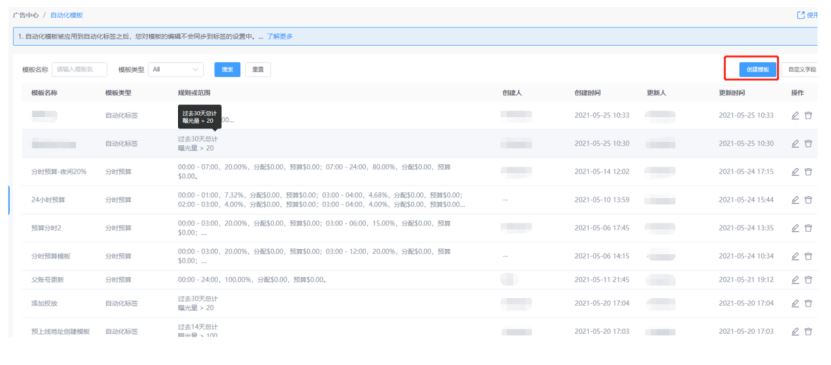The width and height of the screenshot is (831, 365).
Task: Click edit pencil in the 2021-05-25 10:30 row
Action: pos(795,144)
